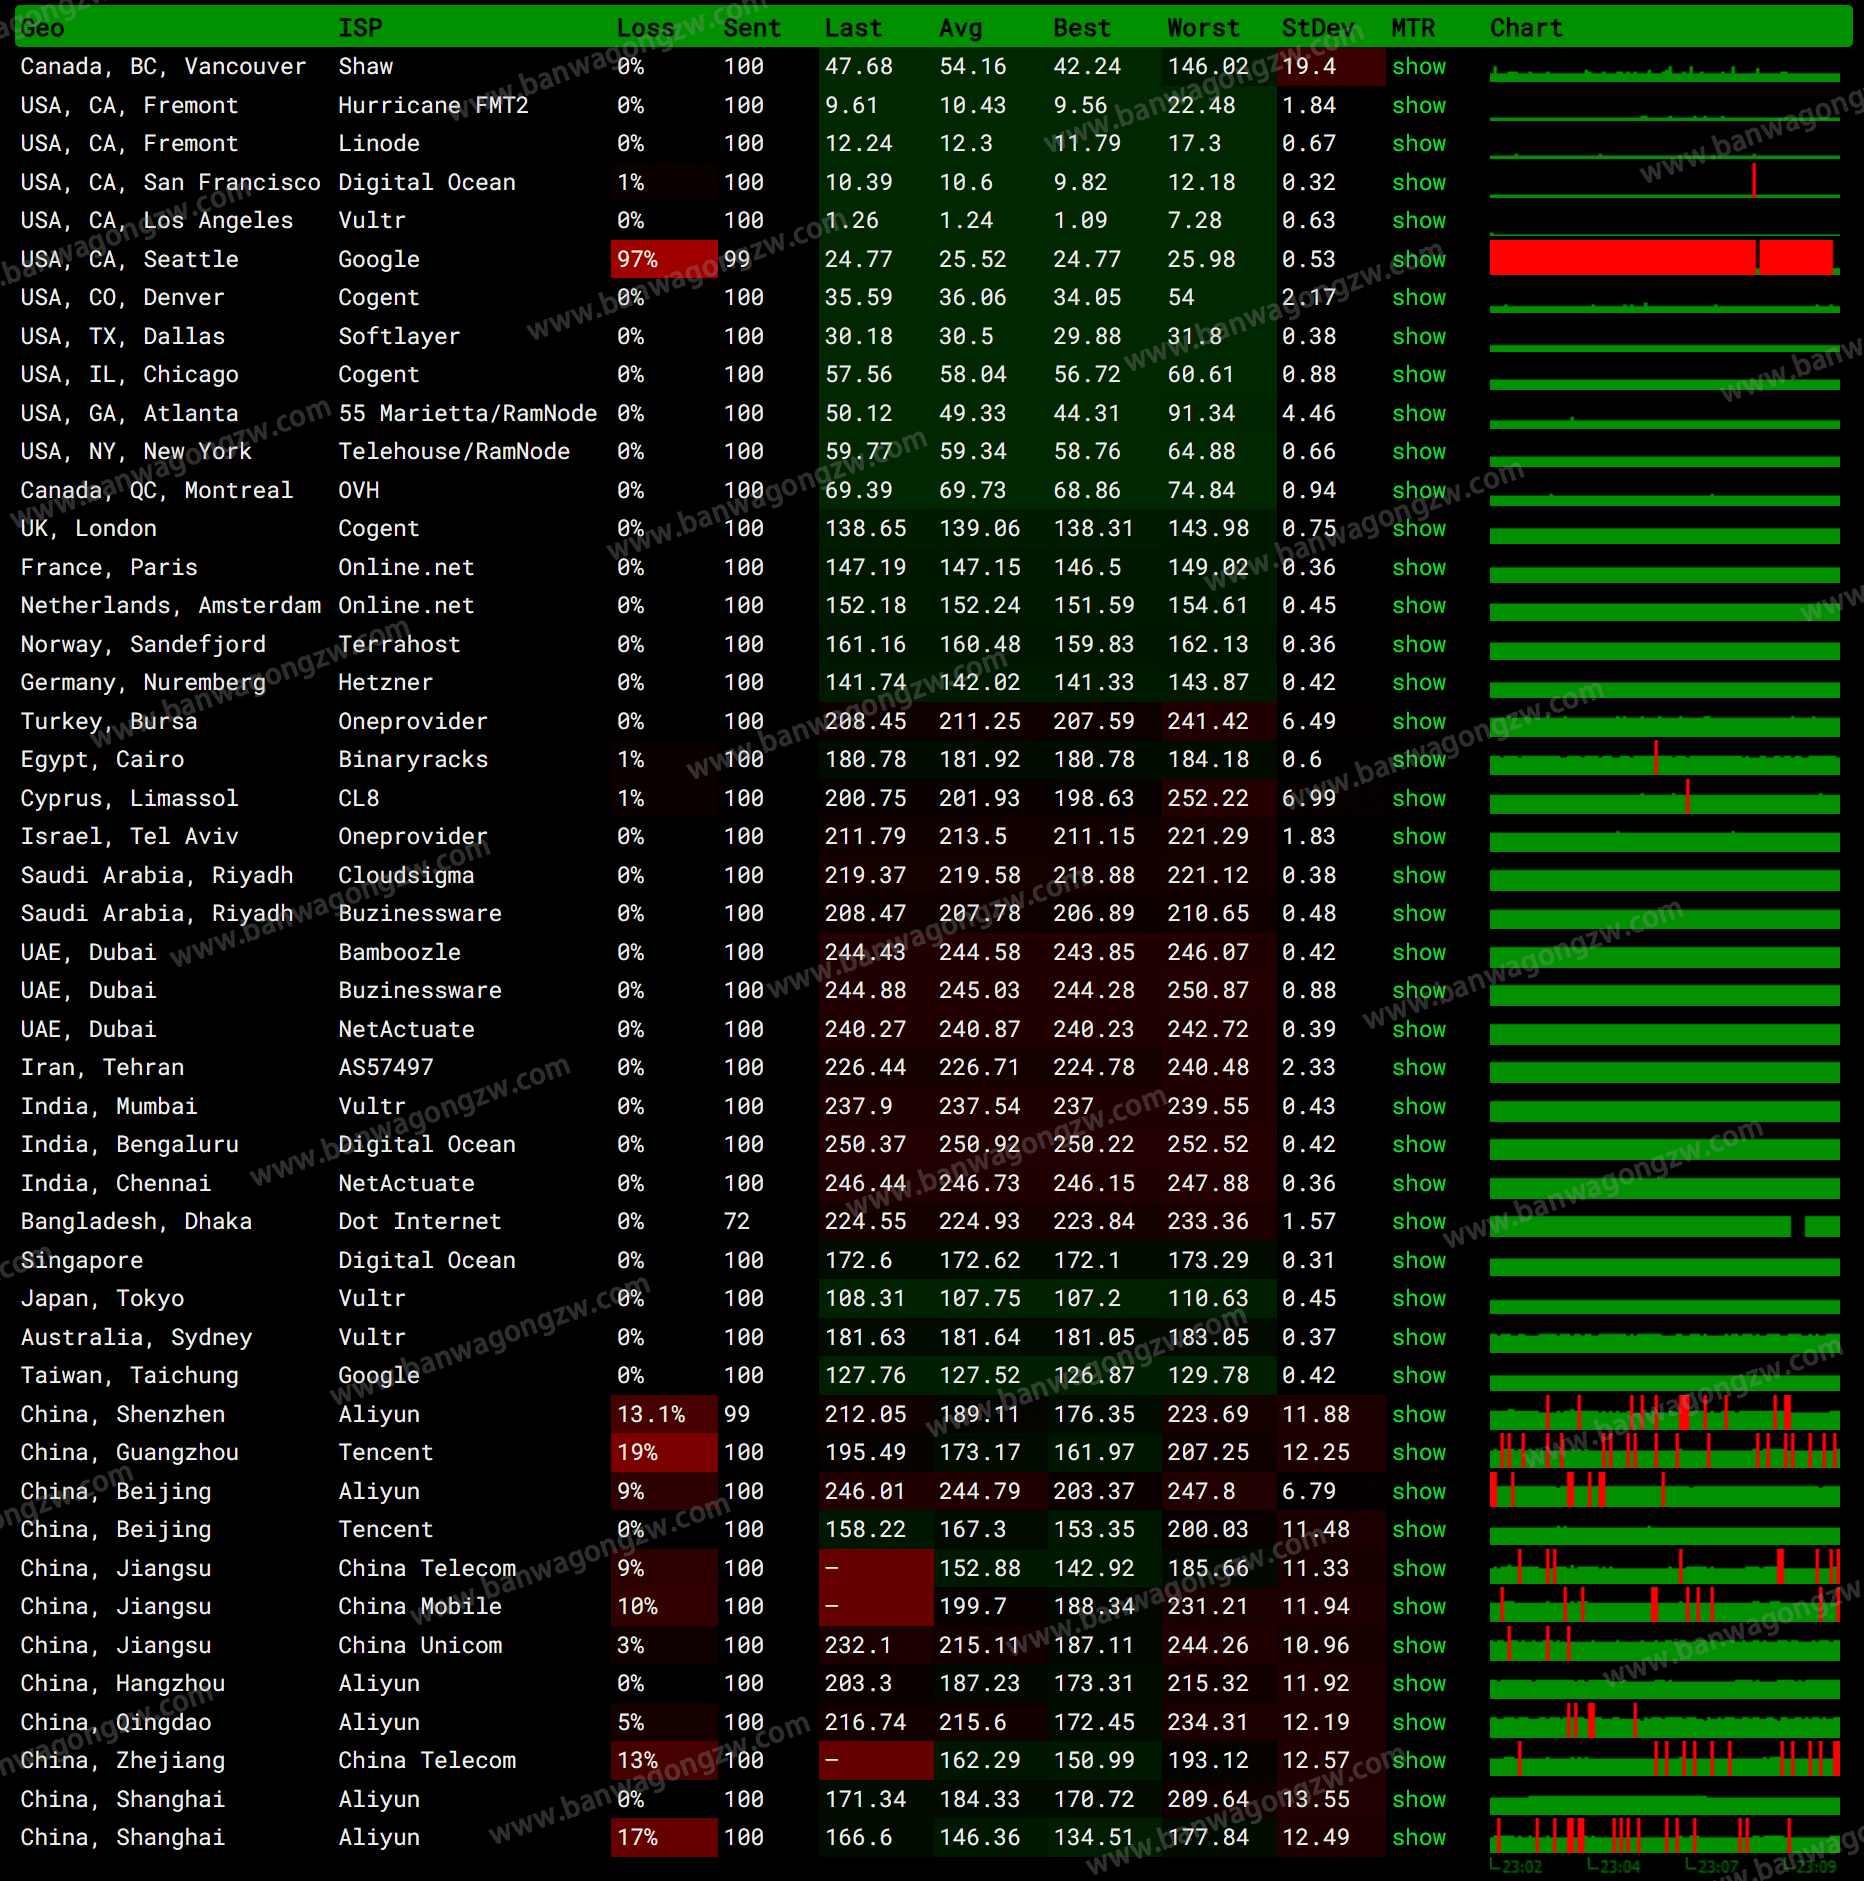Click 'show' for New York Telehouse/RamNode

point(1419,452)
